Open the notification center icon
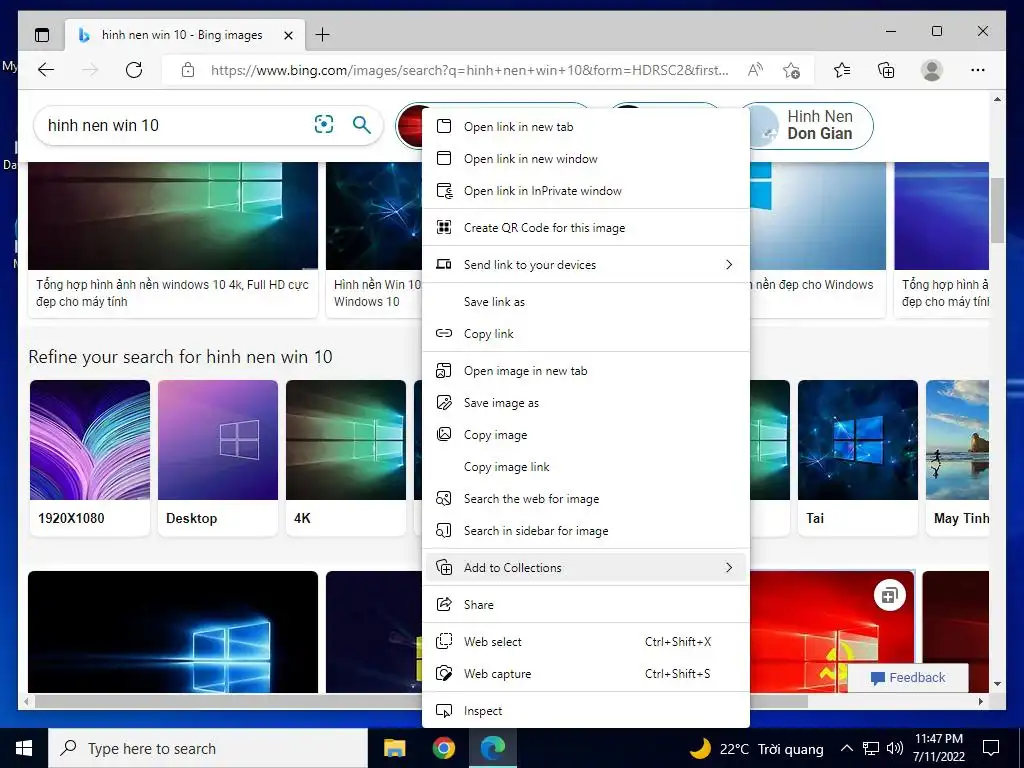 (991, 748)
